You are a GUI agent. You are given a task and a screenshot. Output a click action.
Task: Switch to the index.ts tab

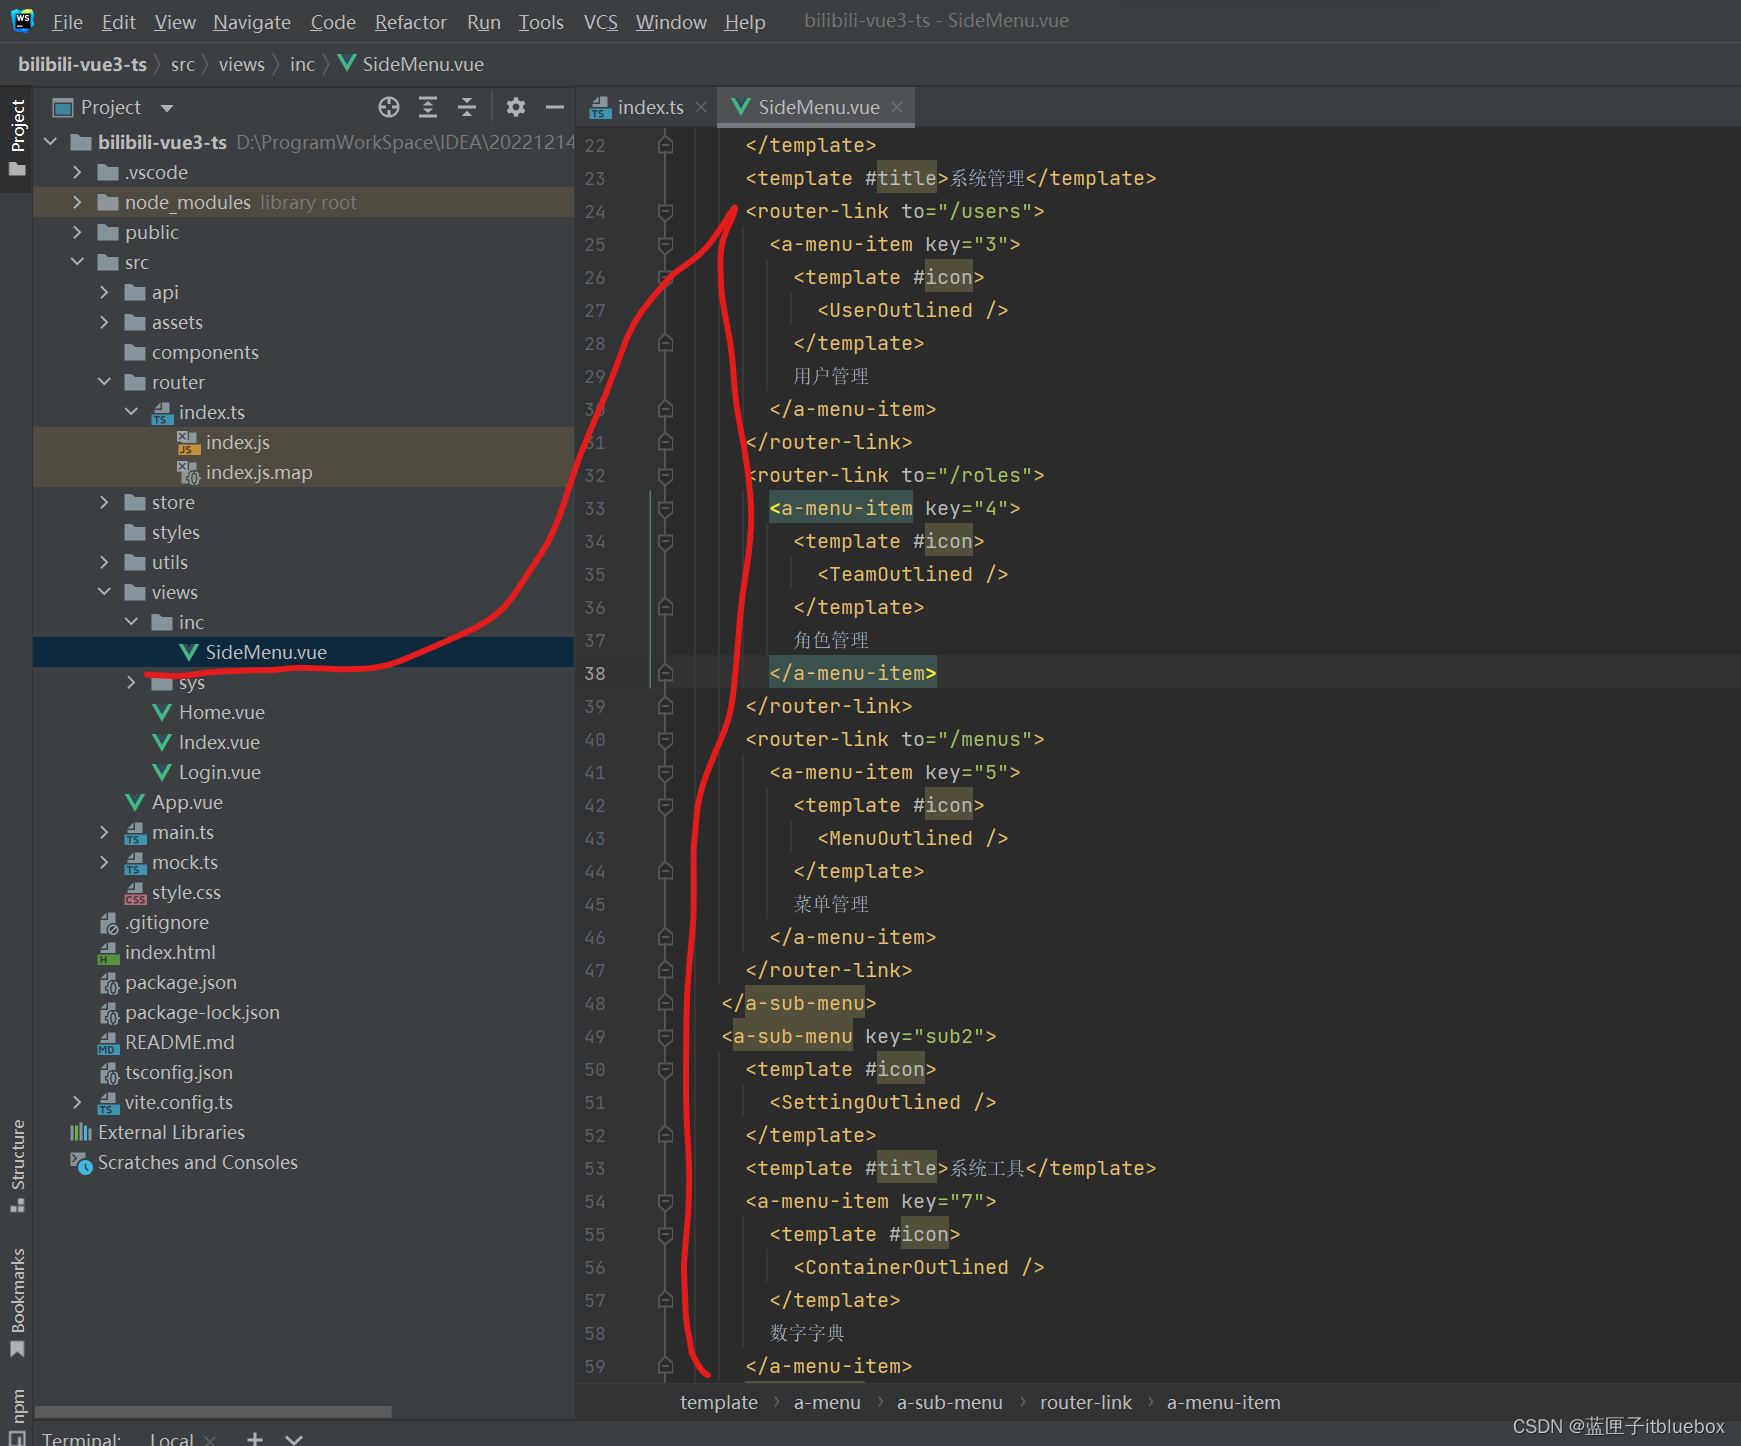(649, 107)
